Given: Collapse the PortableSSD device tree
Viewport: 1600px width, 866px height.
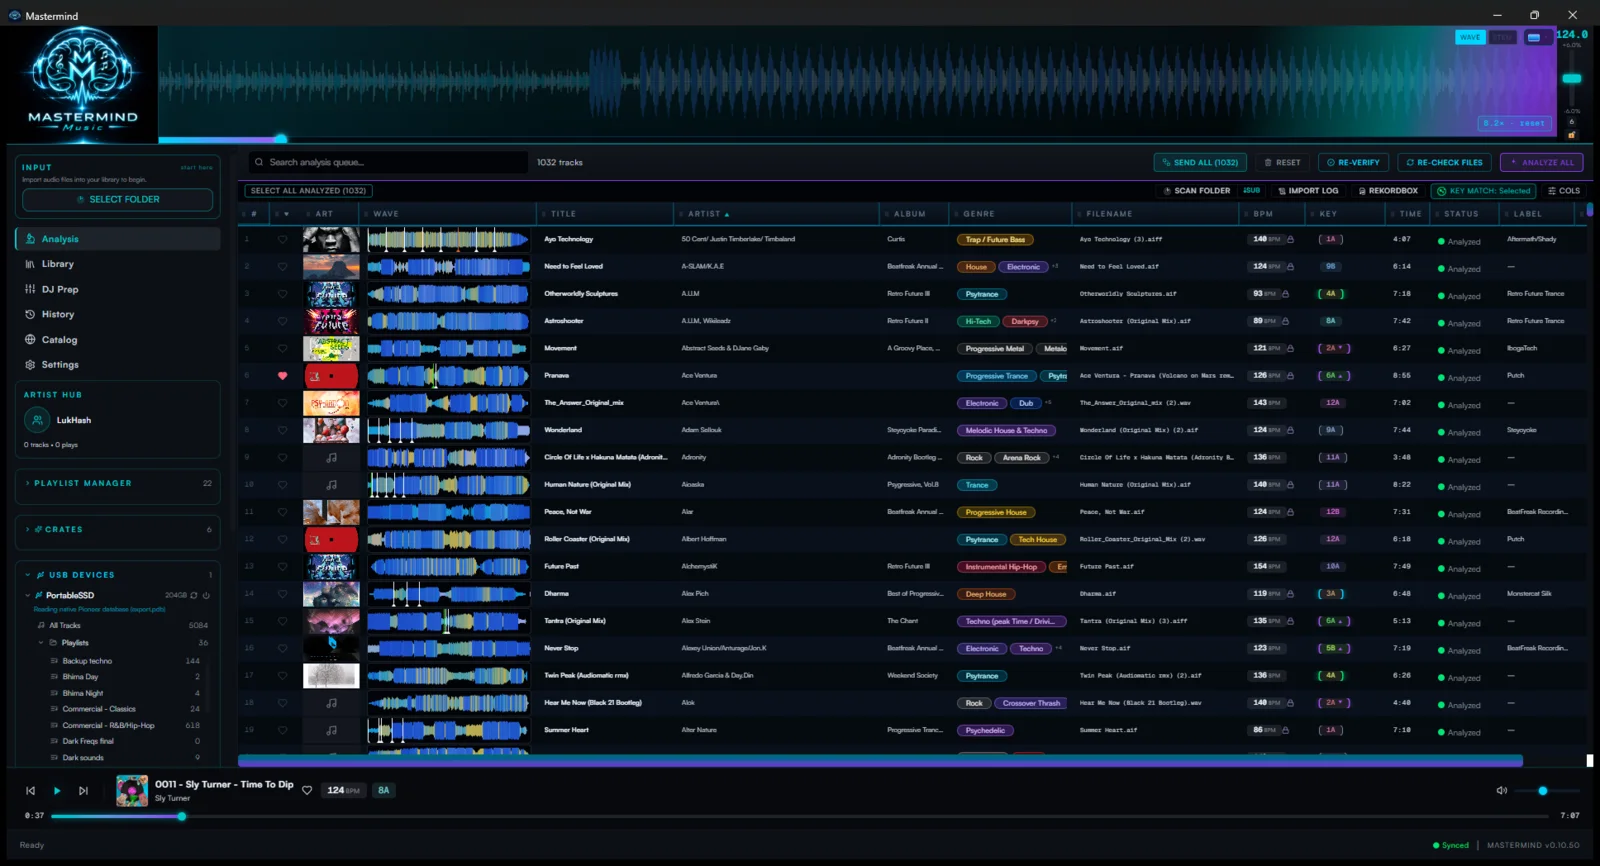Looking at the screenshot, I should pyautogui.click(x=28, y=595).
